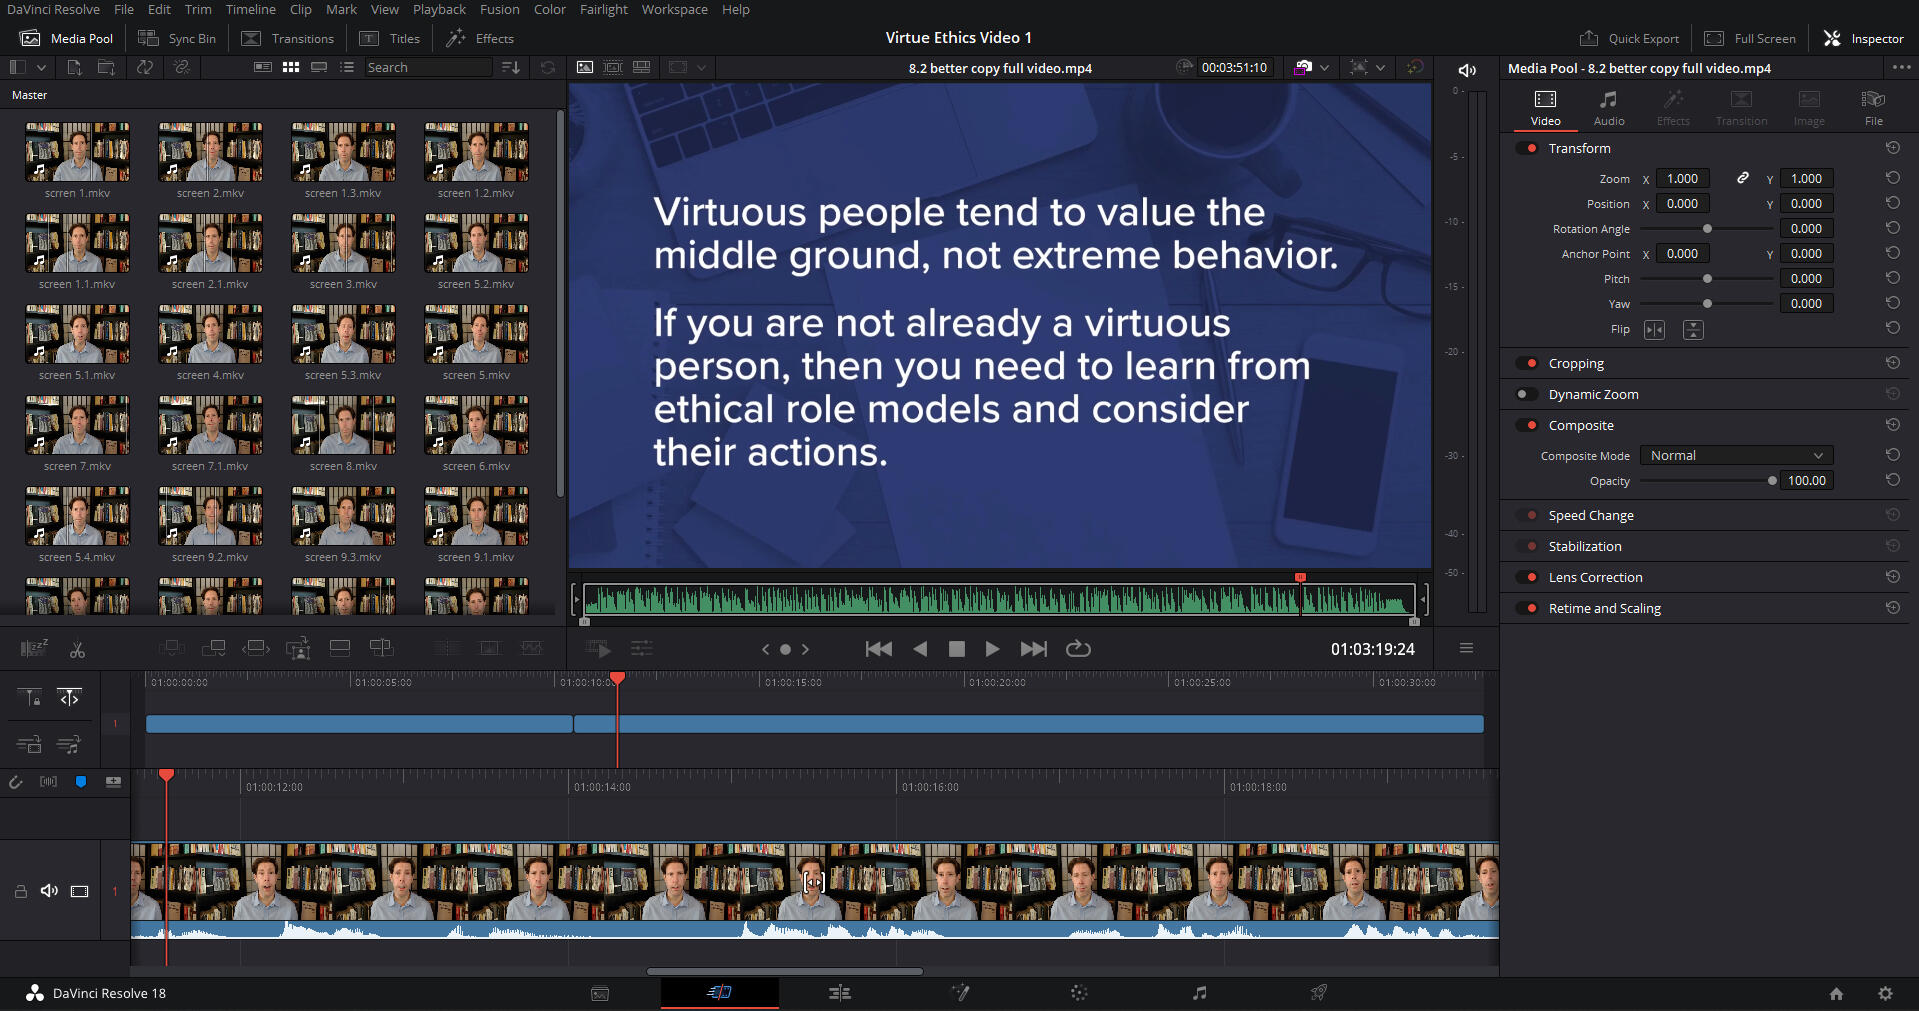The width and height of the screenshot is (1919, 1011).
Task: Open the Composite Mode dropdown
Action: (1736, 456)
